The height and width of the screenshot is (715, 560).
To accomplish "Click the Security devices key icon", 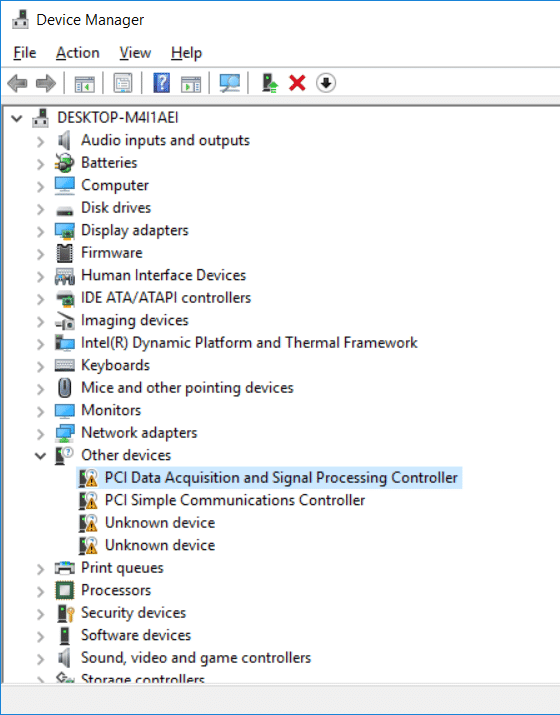I will (x=65, y=613).
